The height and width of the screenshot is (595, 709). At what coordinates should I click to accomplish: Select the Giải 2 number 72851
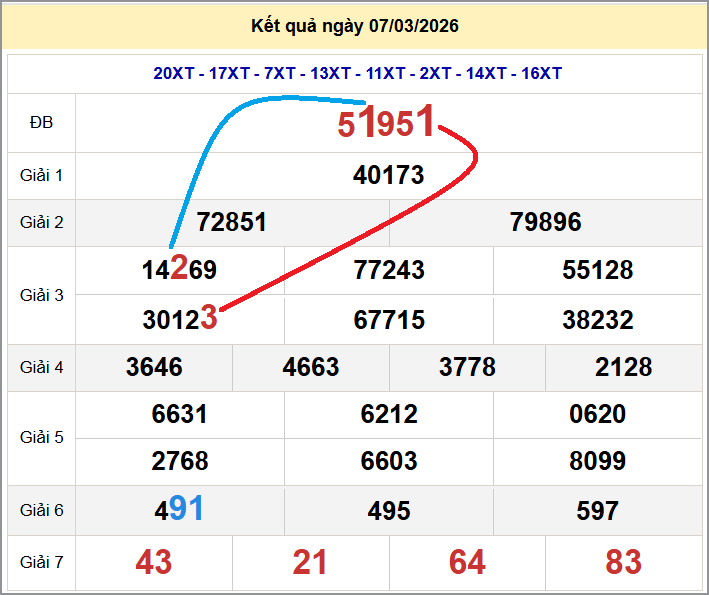tap(232, 222)
